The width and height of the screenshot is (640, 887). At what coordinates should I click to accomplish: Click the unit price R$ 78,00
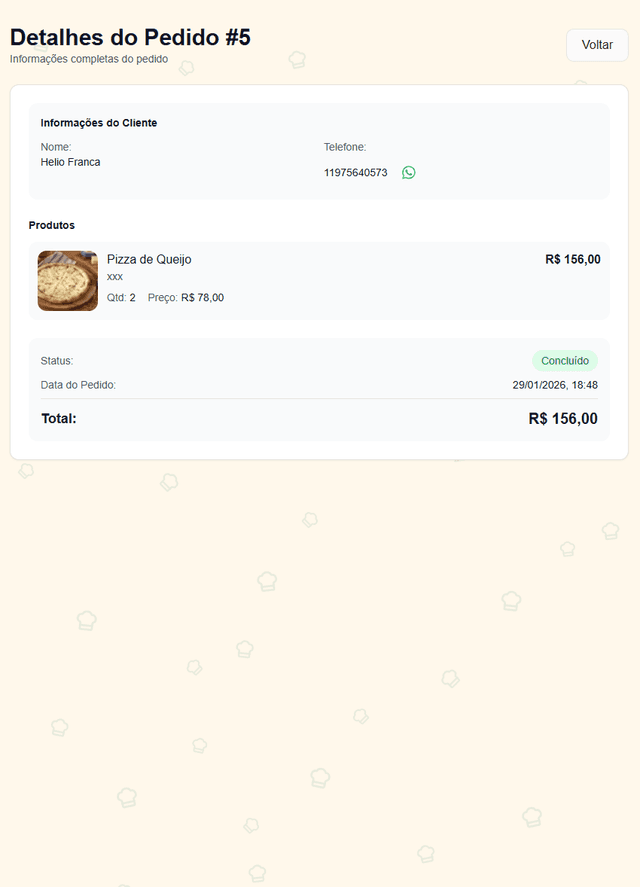(202, 298)
